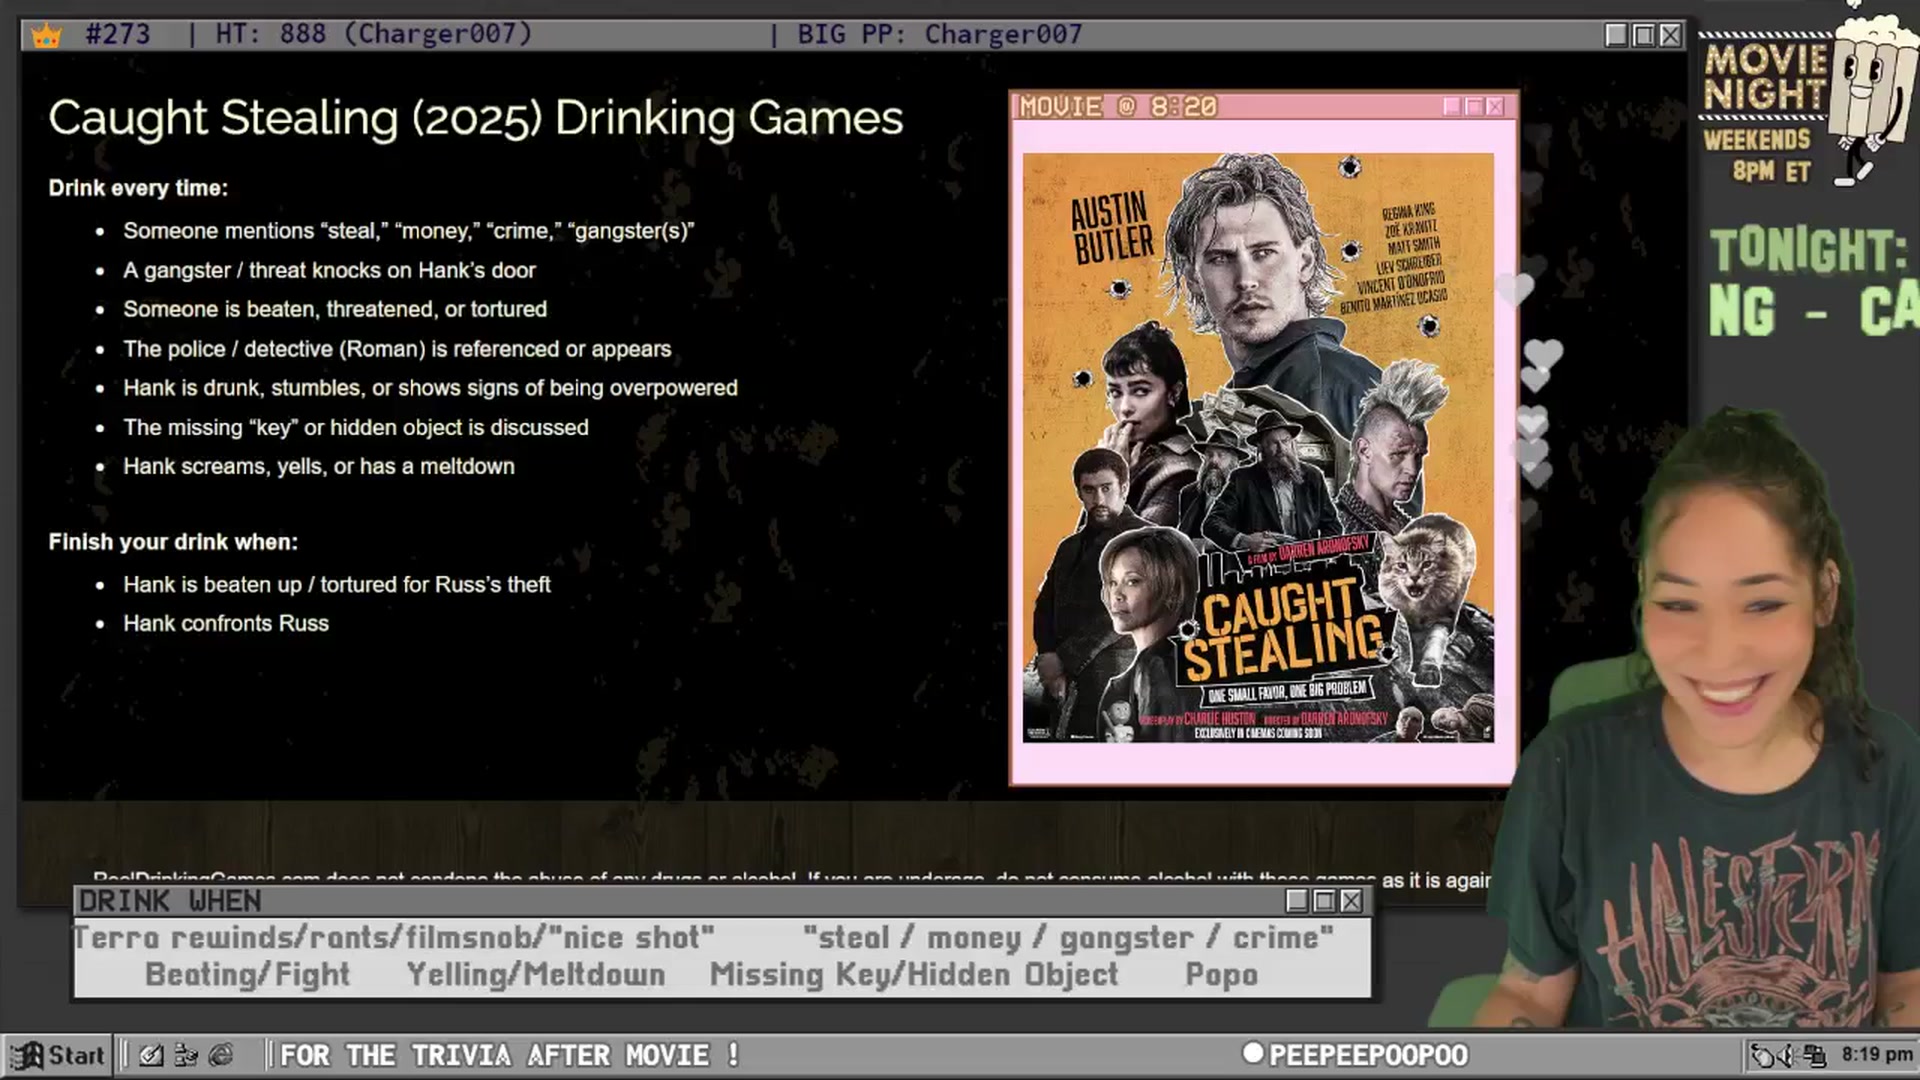Close the main drinking games window

(x=1670, y=35)
